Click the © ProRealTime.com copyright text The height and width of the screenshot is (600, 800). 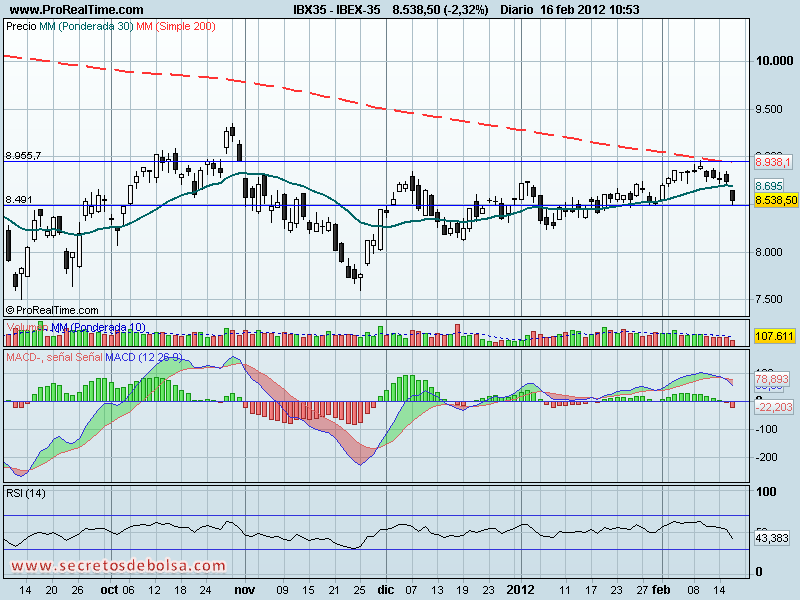pyautogui.click(x=52, y=310)
